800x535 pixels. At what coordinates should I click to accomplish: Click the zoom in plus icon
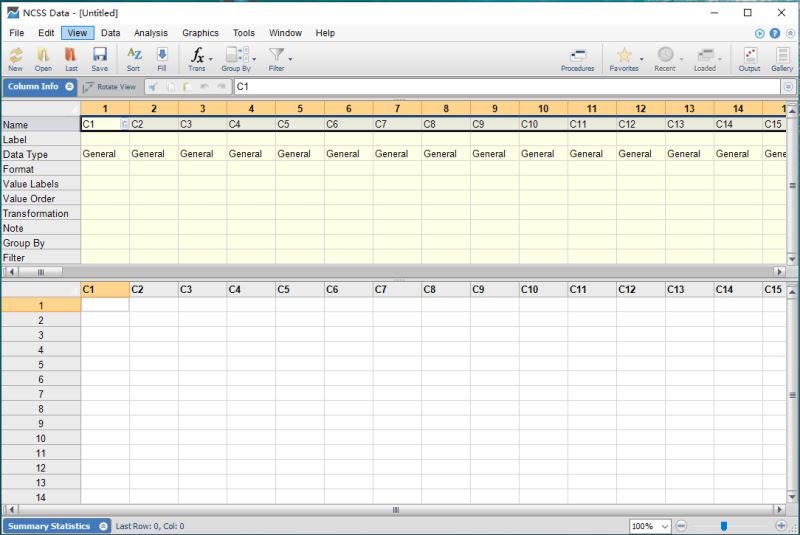[x=781, y=526]
